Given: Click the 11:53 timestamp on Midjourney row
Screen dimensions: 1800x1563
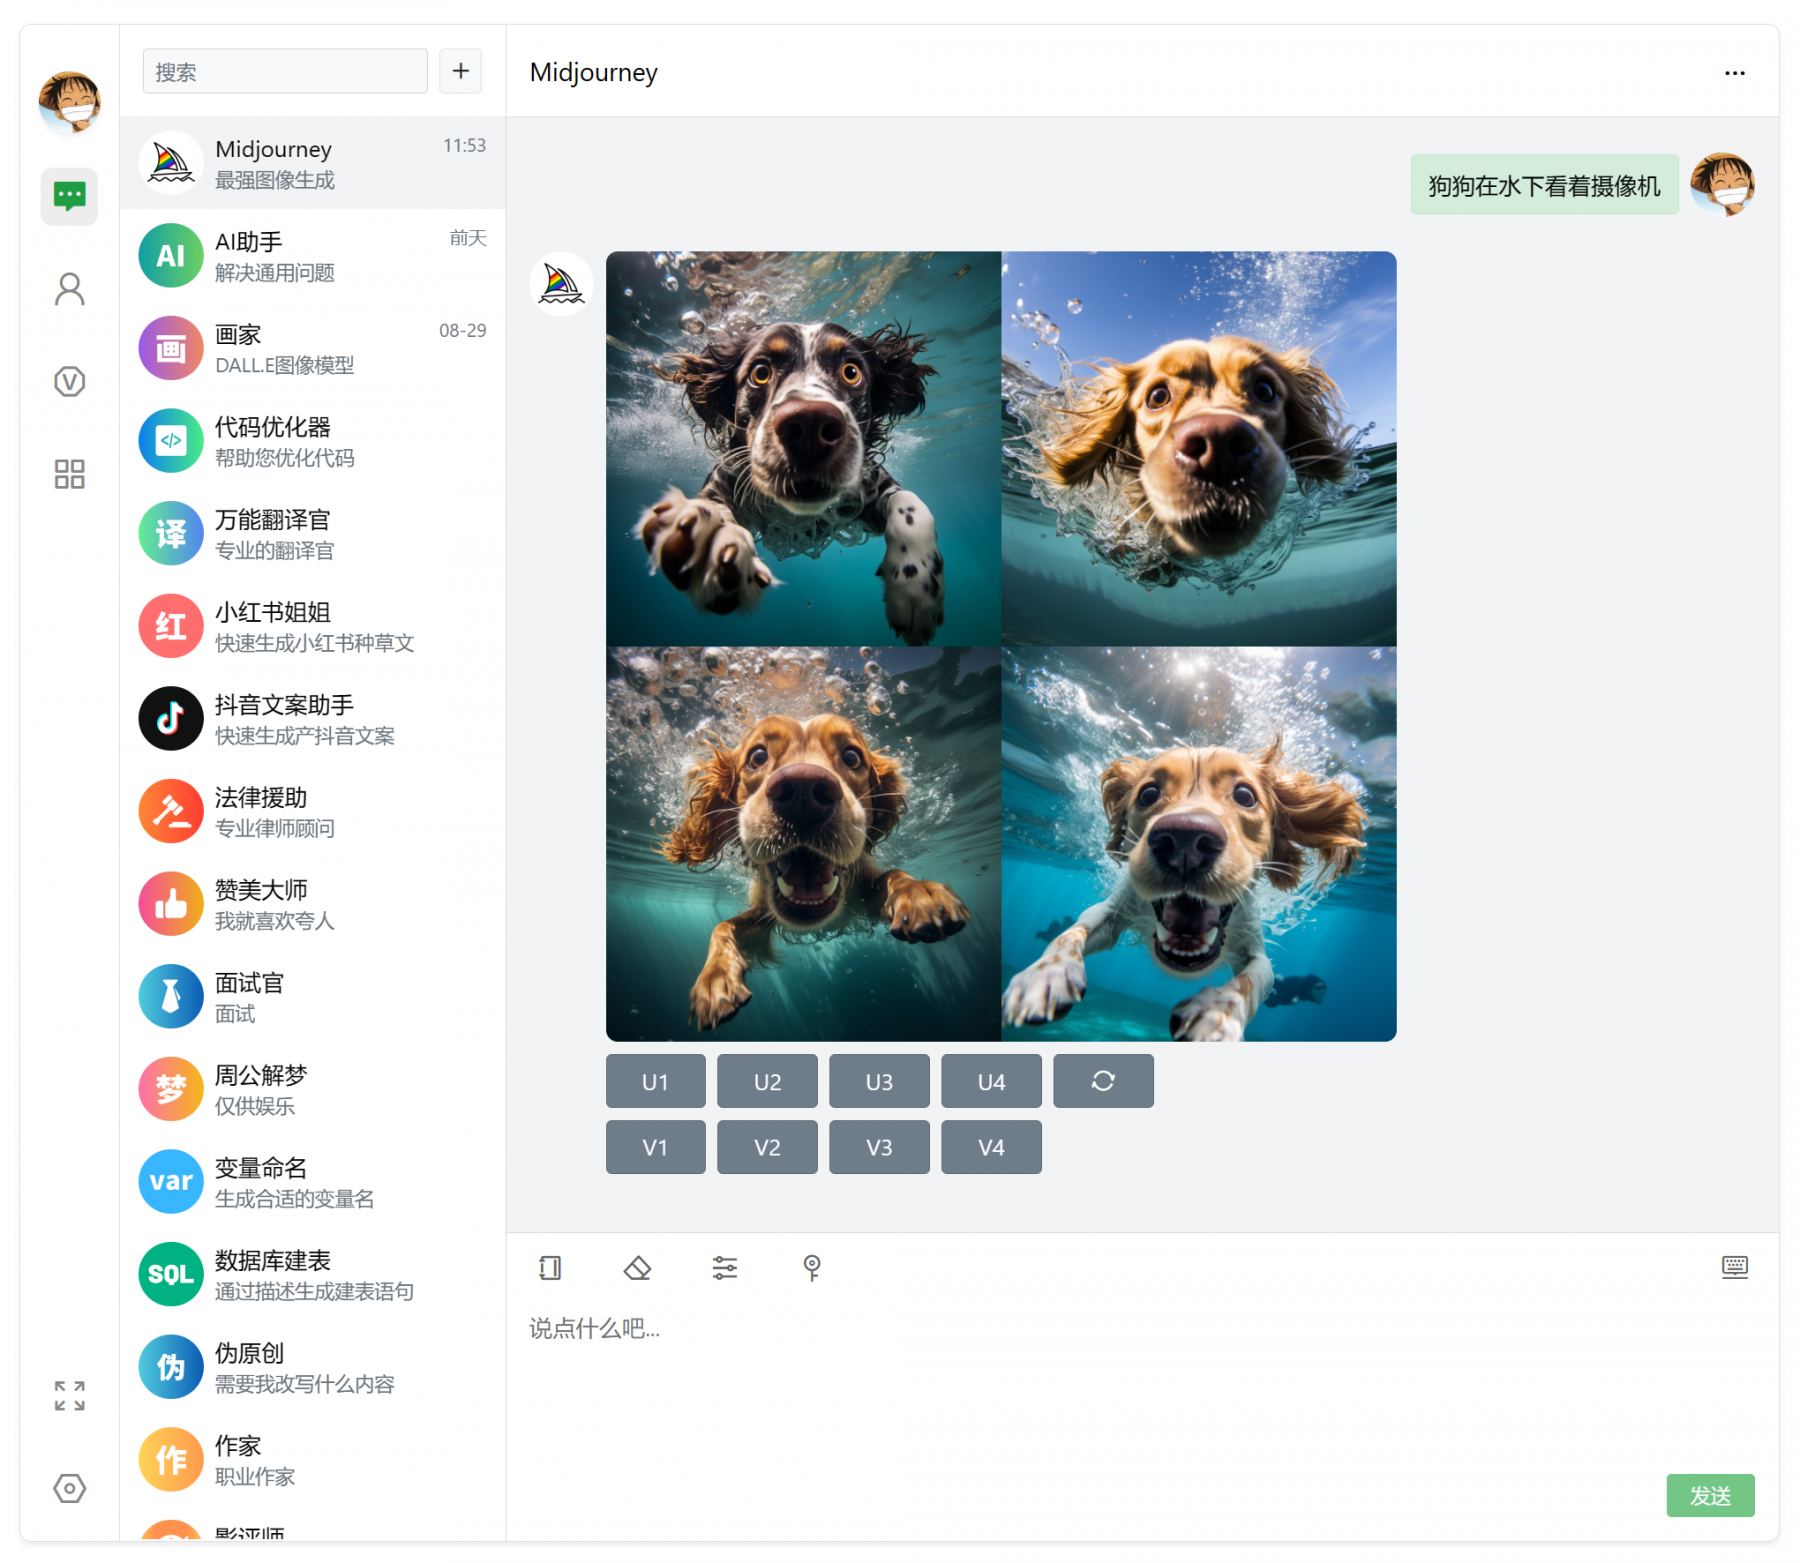Looking at the screenshot, I should pos(465,146).
